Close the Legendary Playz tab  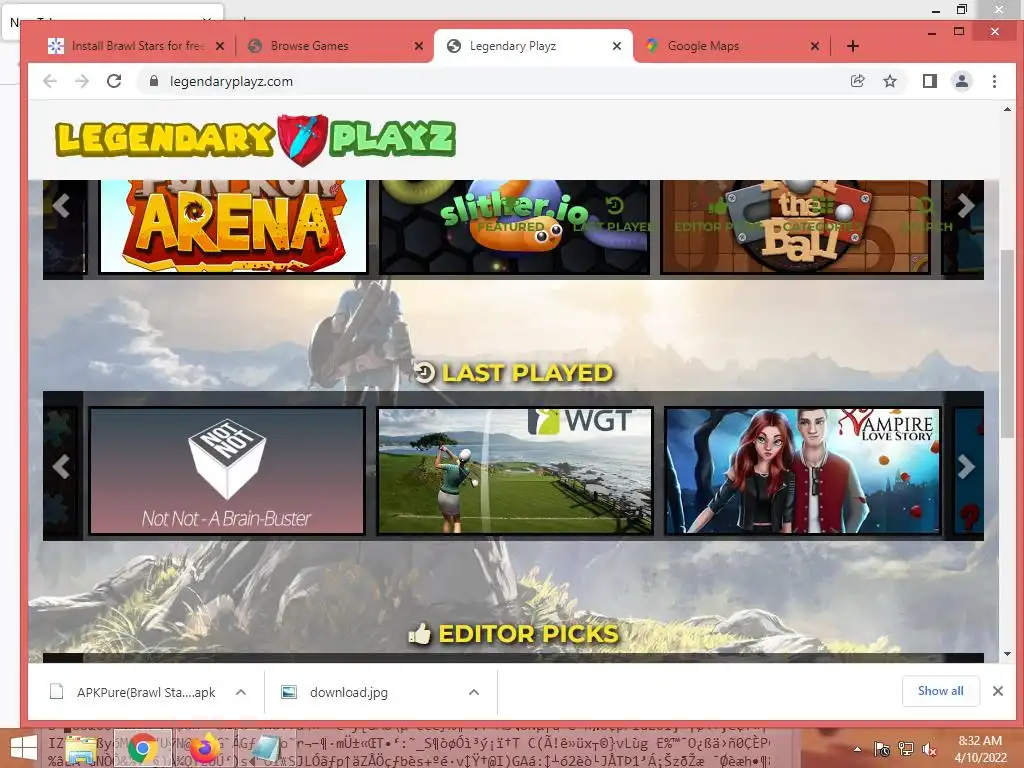click(x=616, y=46)
